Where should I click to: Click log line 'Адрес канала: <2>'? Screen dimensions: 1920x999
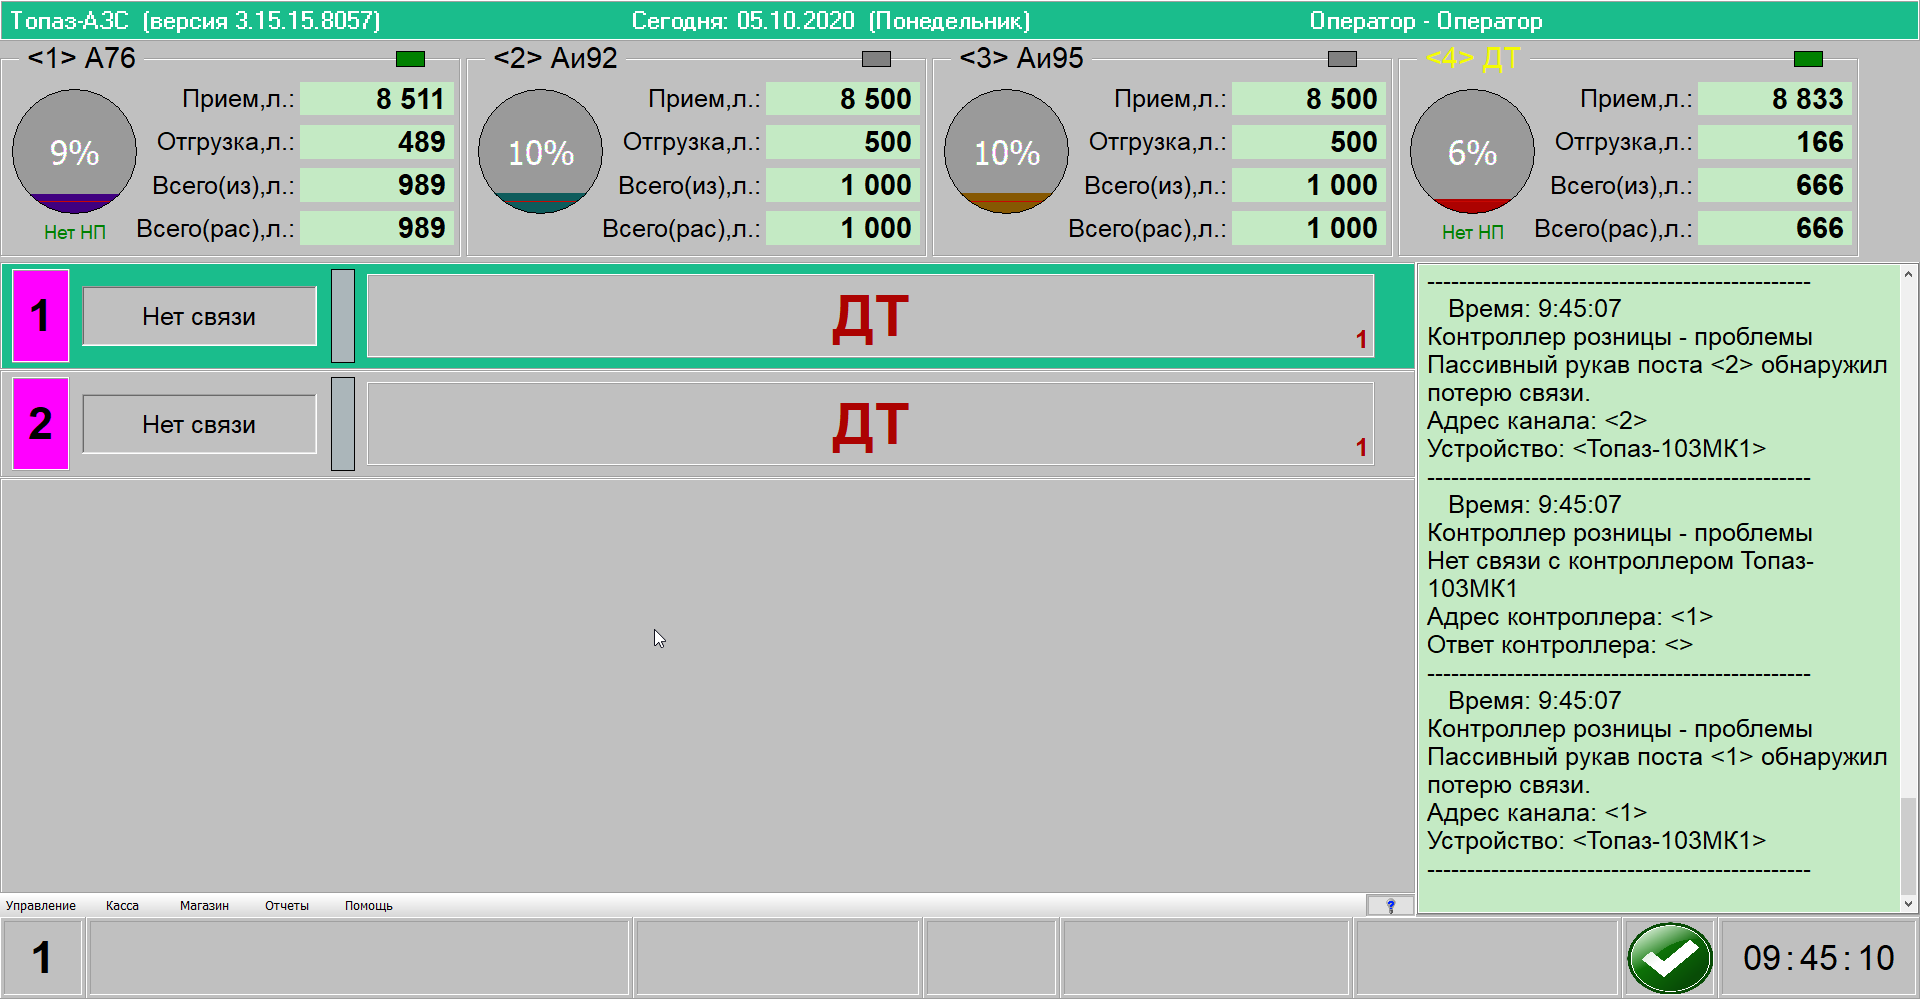pyautogui.click(x=1537, y=421)
